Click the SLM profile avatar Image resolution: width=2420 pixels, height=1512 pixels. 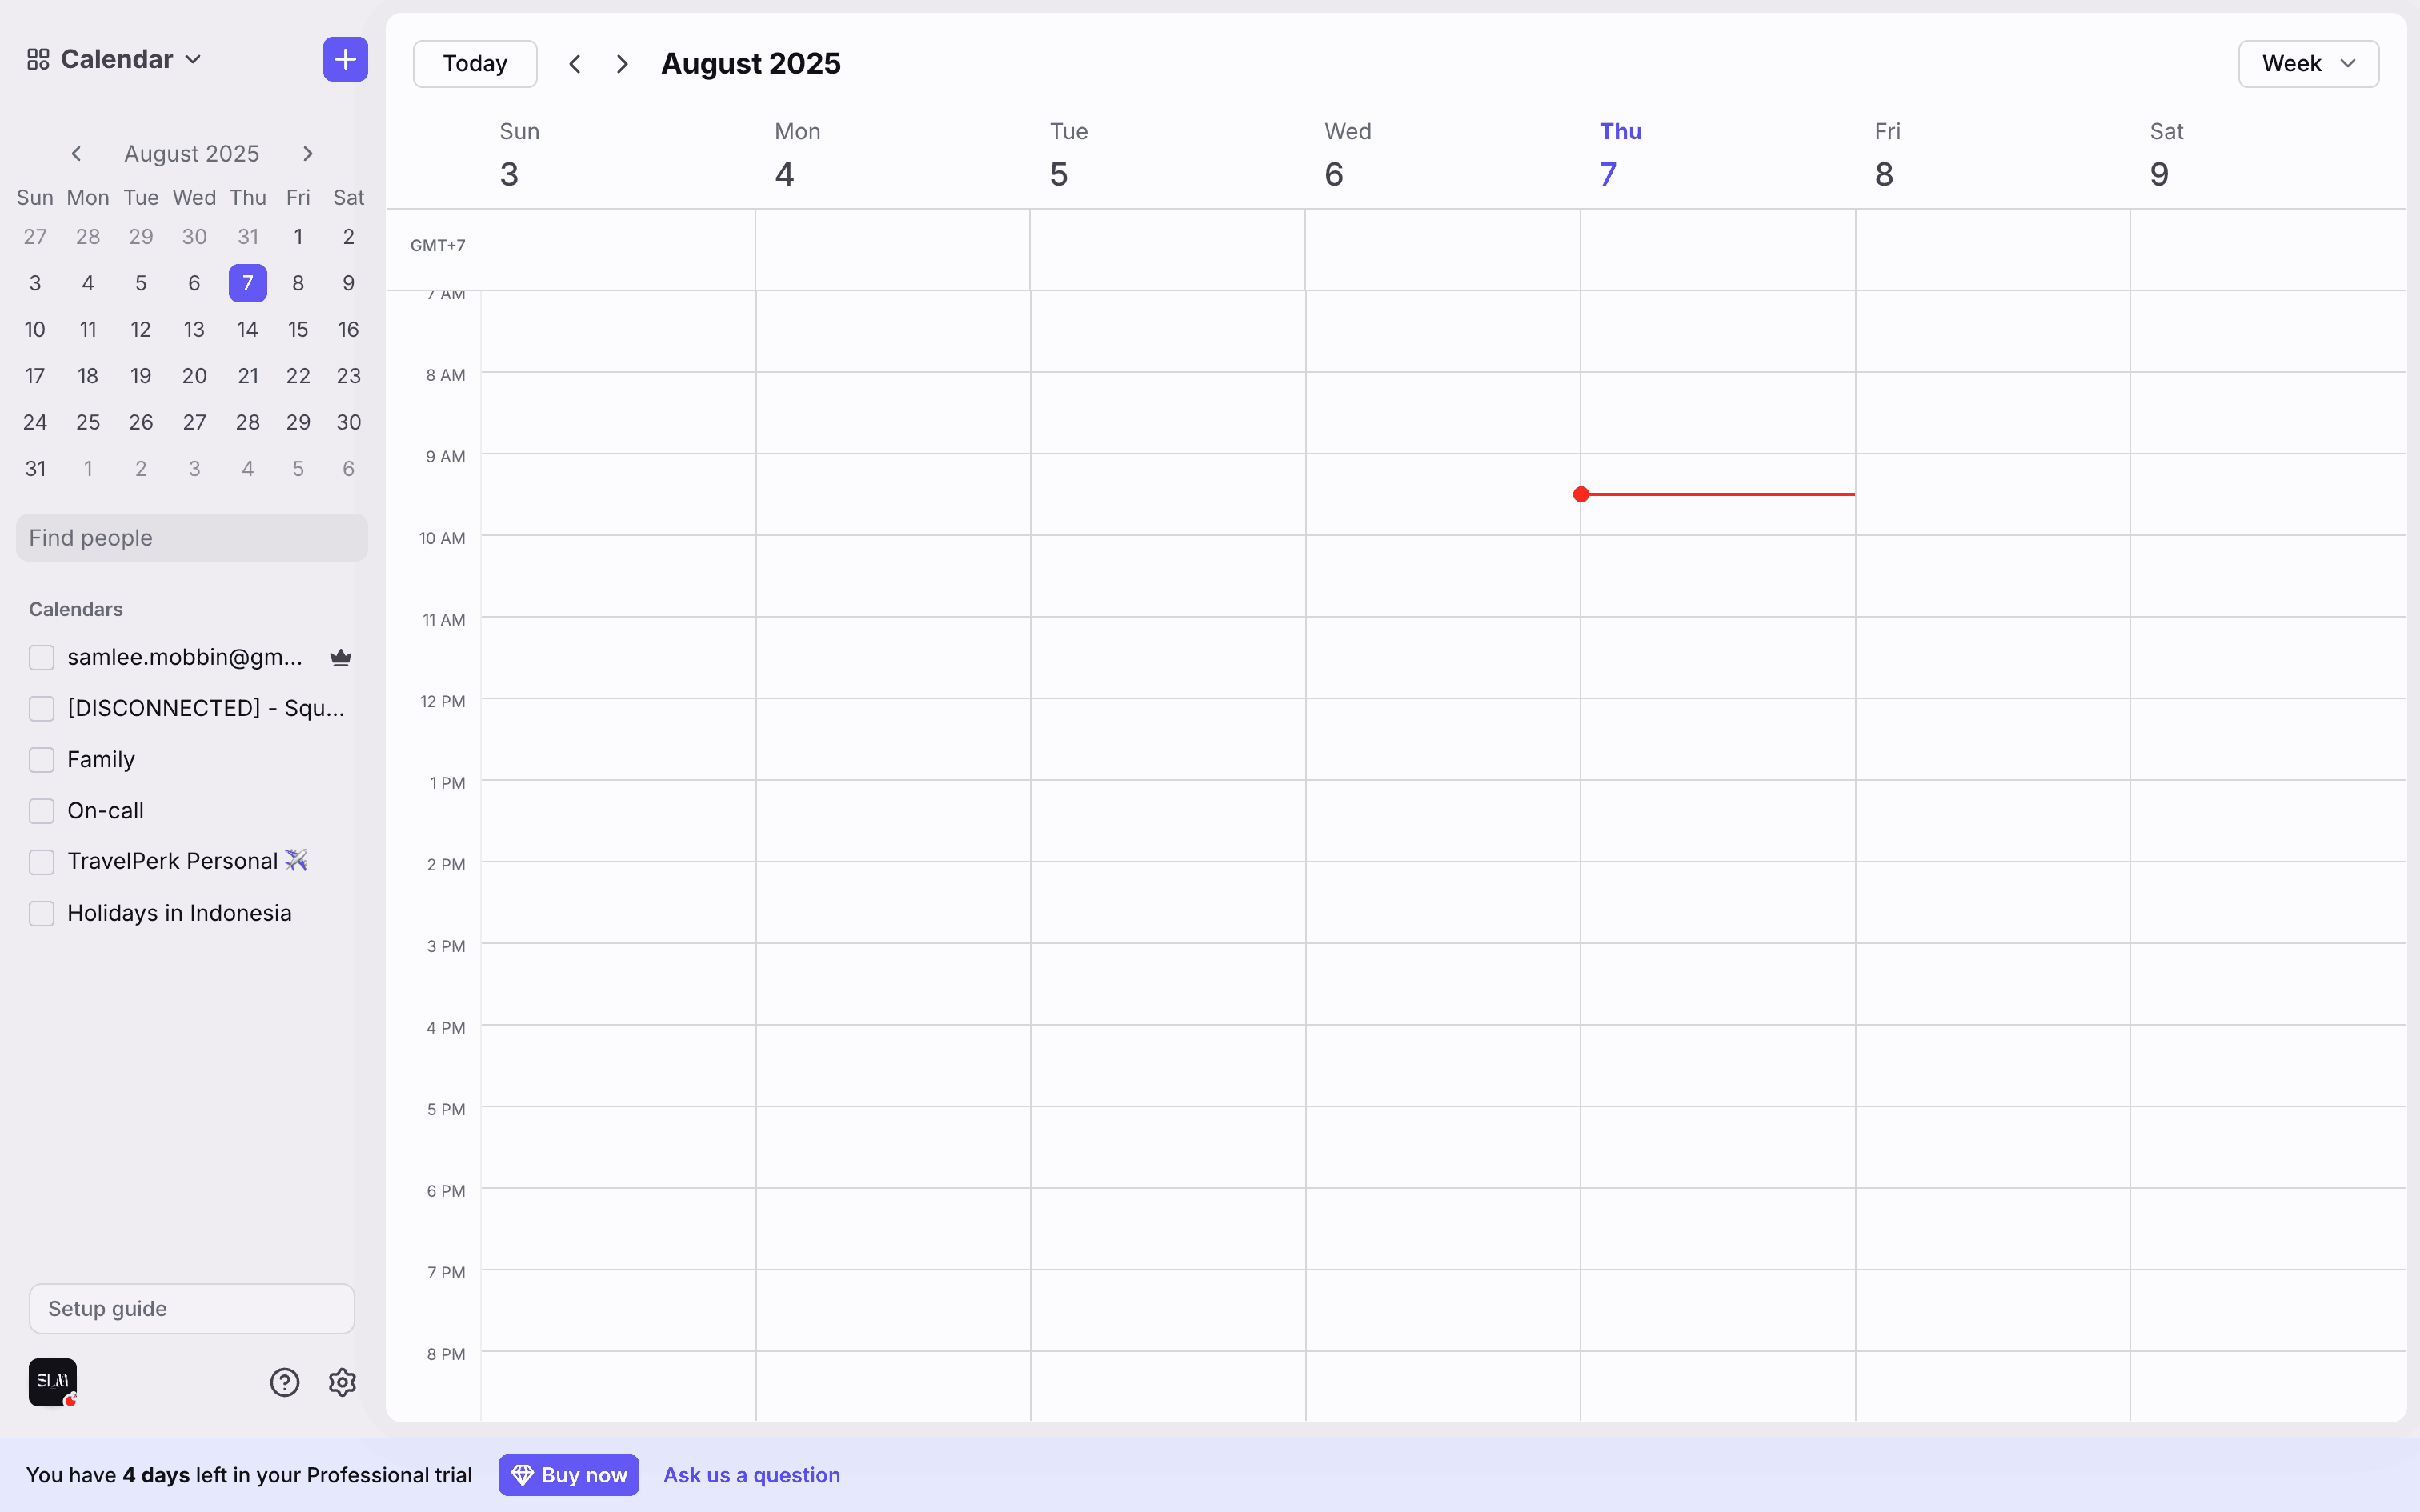52,1382
